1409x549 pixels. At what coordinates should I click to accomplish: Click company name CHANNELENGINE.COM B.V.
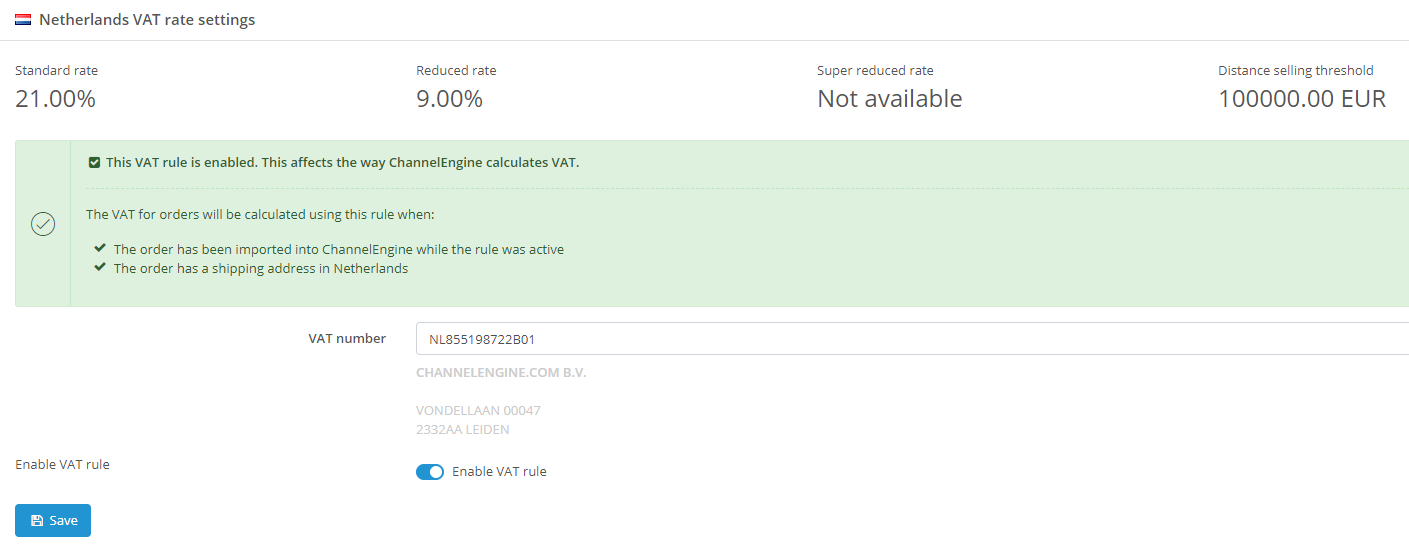click(501, 373)
